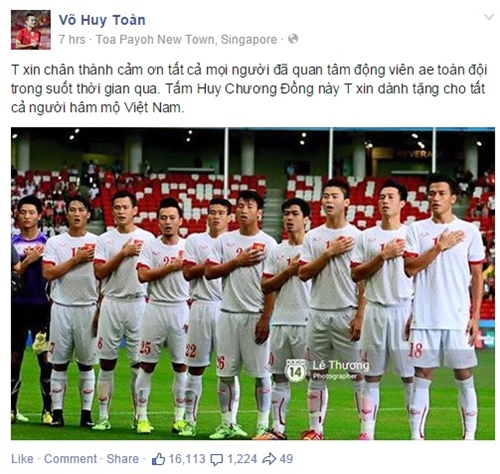Click the profile picture thumbnail
The image size is (500, 474).
pyautogui.click(x=31, y=30)
